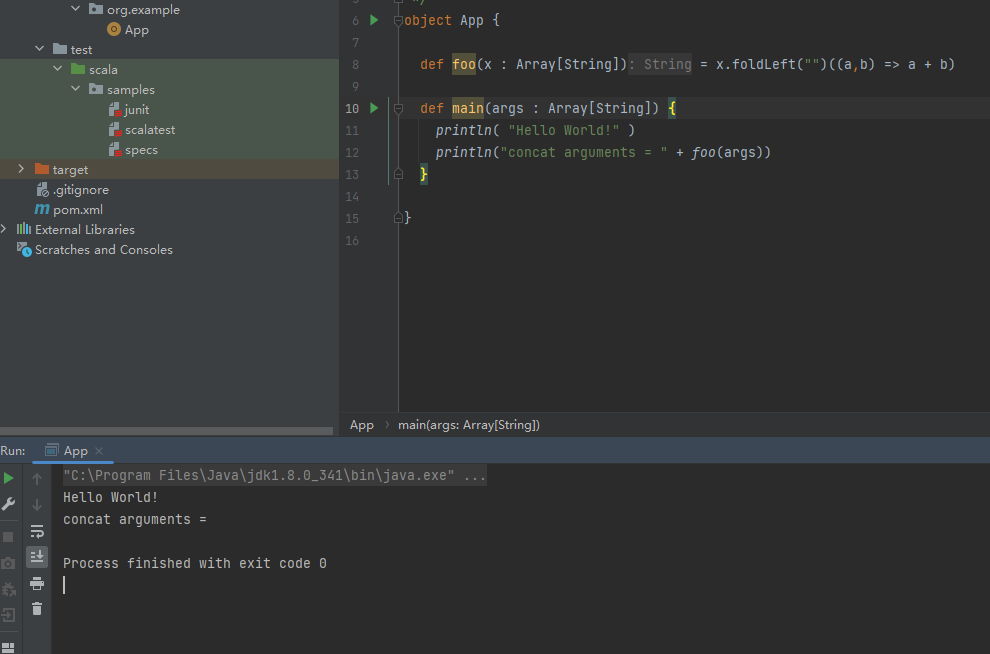990x654 pixels.
Task: Toggle soft-wrap in the console toolbar
Action: [37, 531]
